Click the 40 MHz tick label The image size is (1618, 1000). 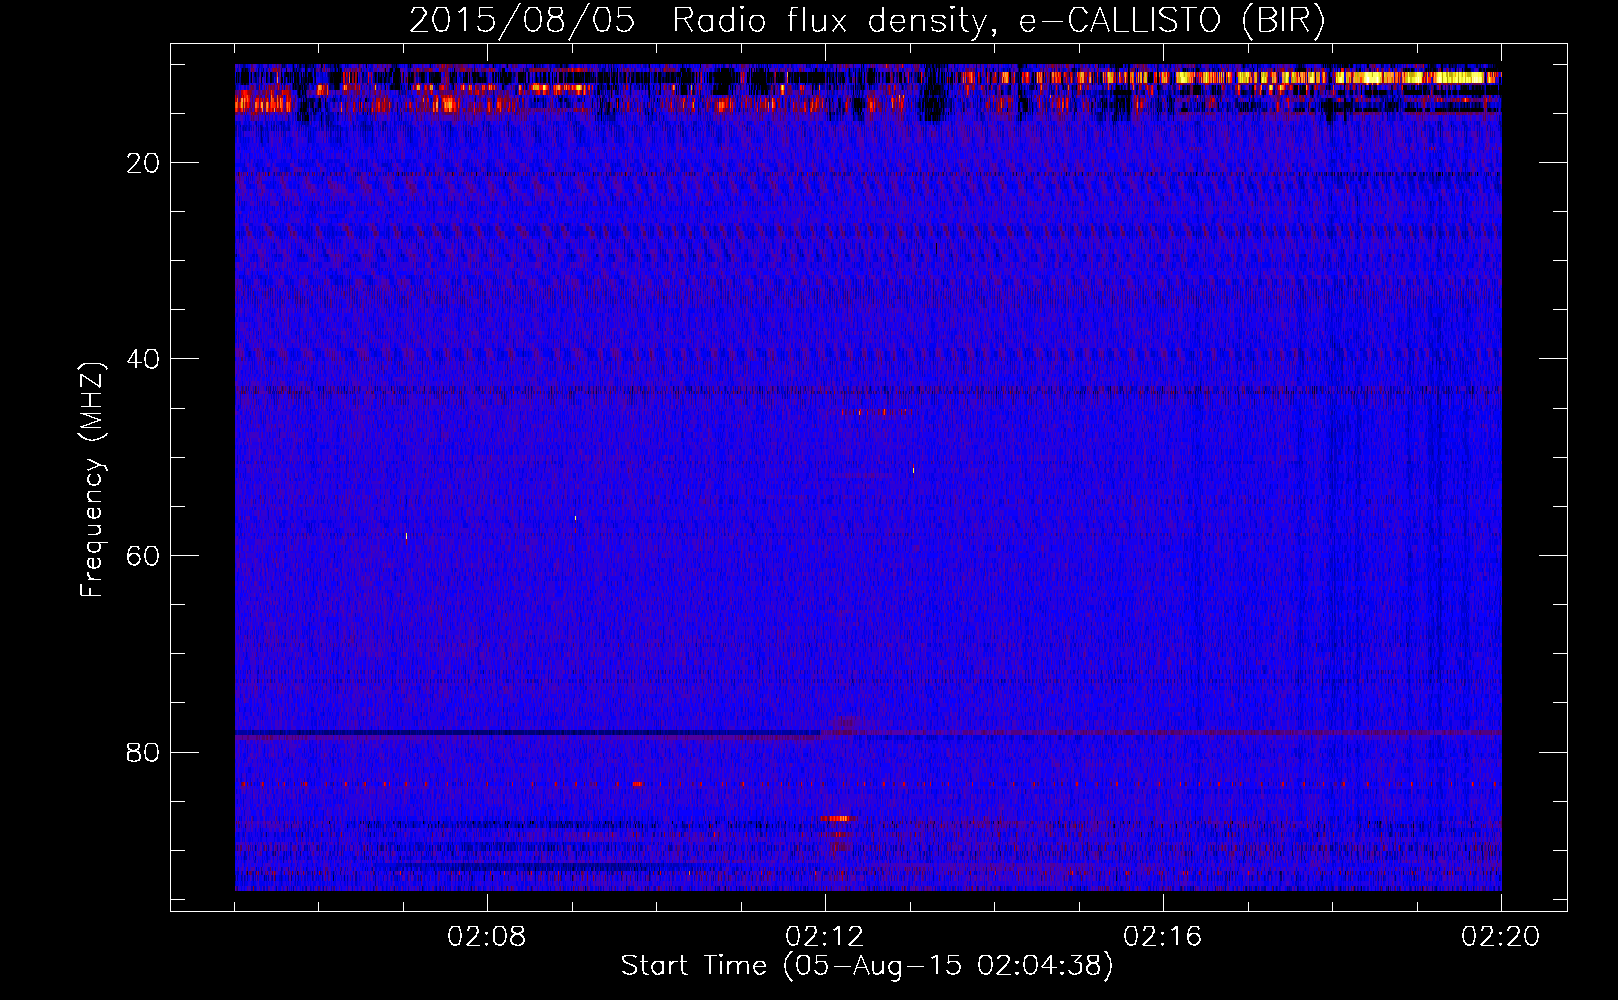[143, 359]
